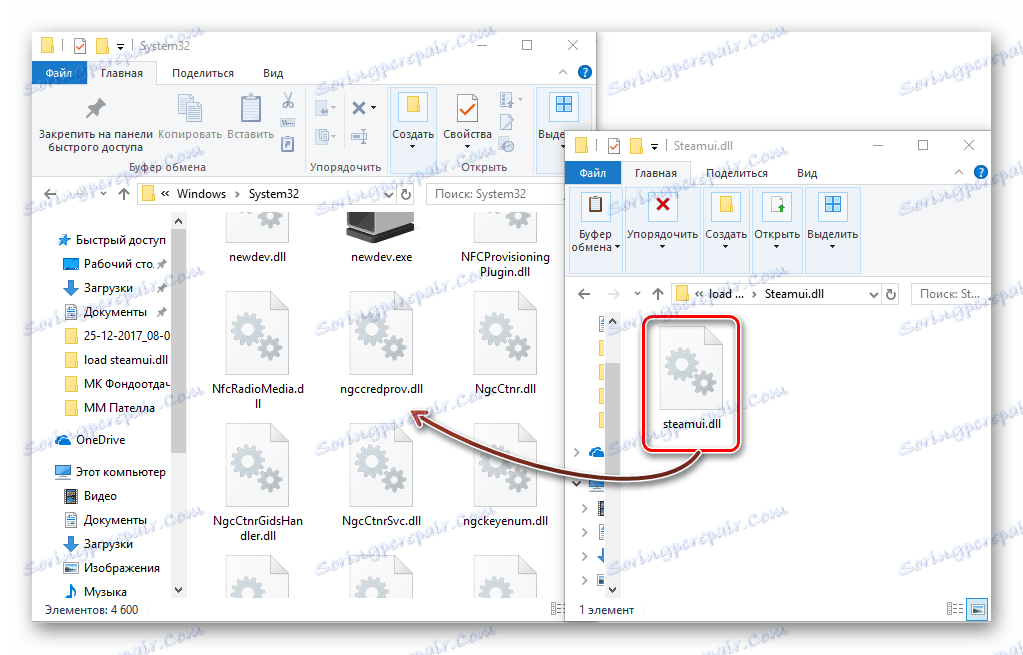Open System32 ribbon help
This screenshot has height=655, width=1023.
pyautogui.click(x=585, y=72)
